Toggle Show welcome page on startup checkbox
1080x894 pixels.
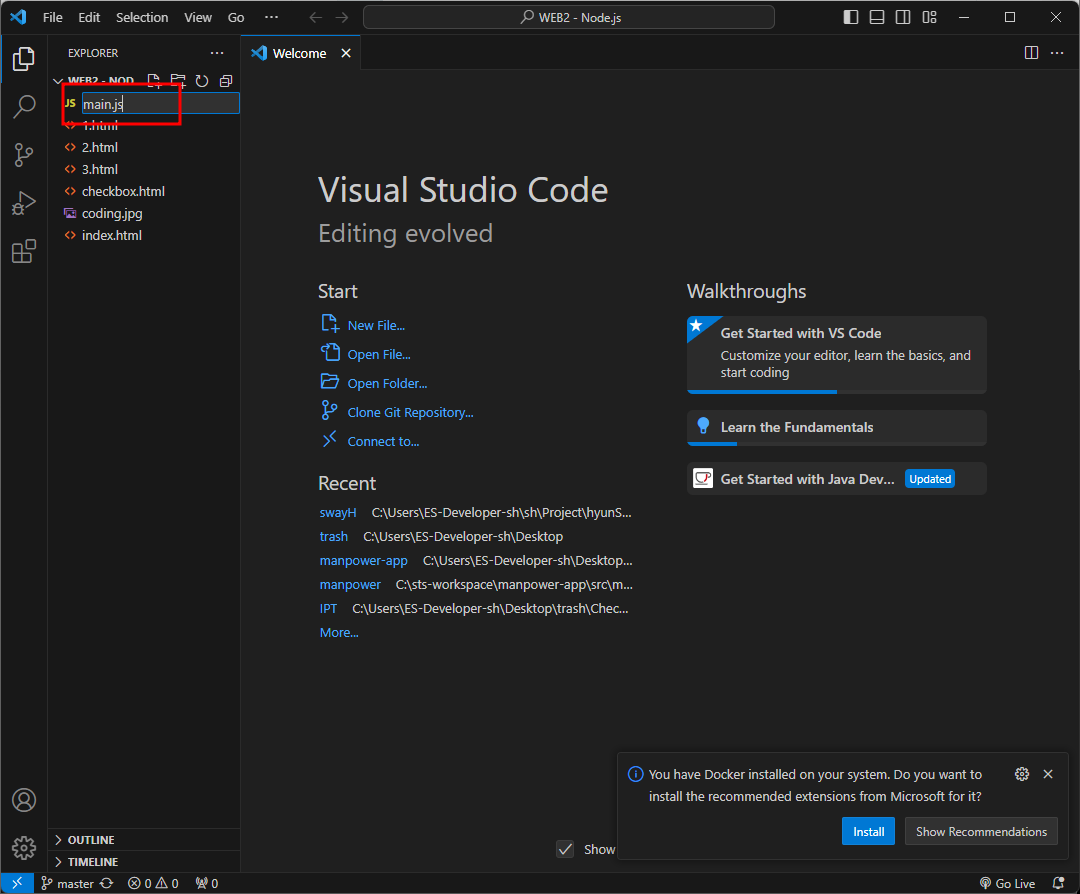click(565, 849)
